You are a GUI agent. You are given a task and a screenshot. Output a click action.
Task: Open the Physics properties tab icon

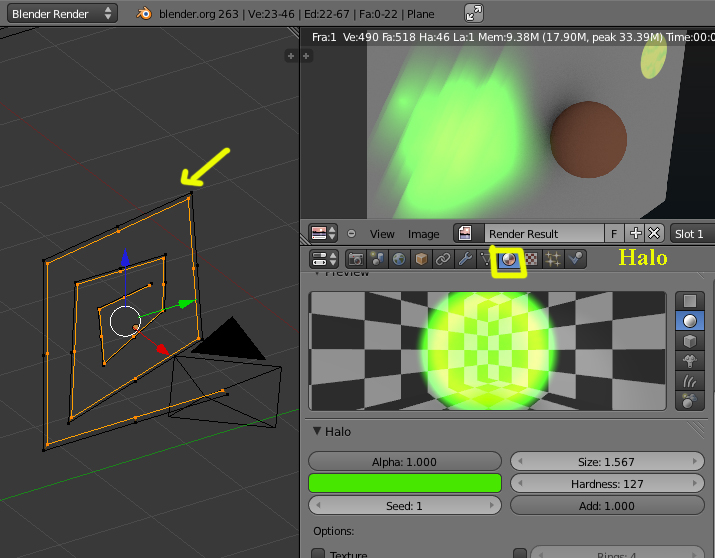[x=575, y=259]
